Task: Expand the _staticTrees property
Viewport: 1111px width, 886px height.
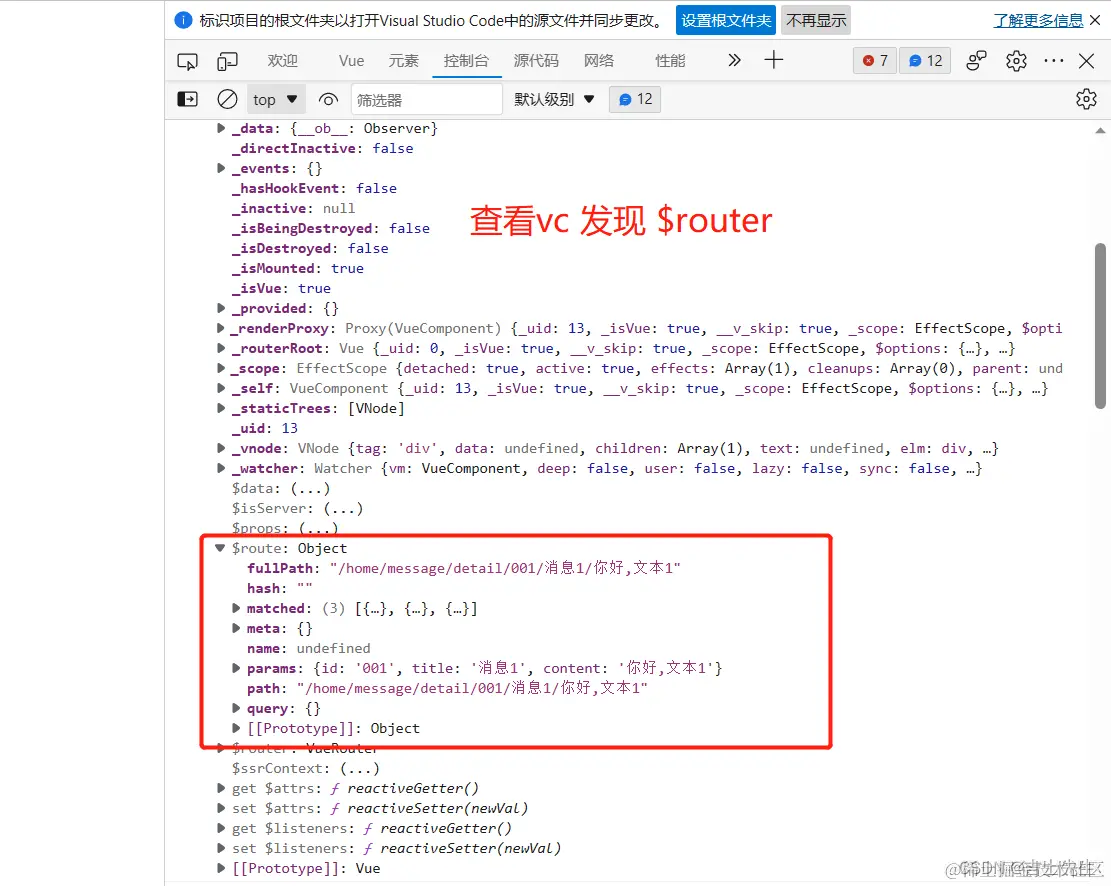Action: 221,408
